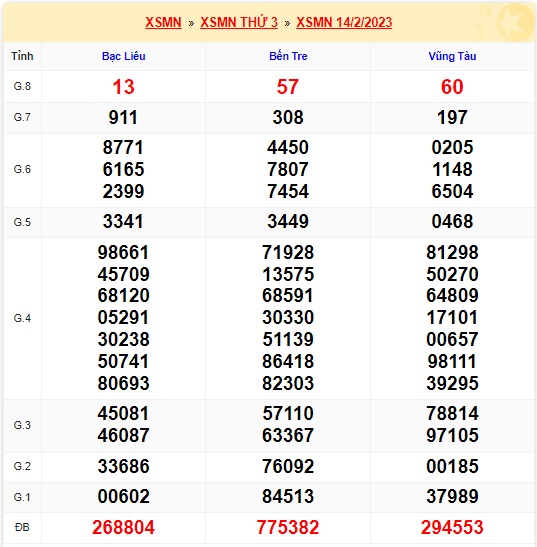Click the Vũng Tàu province link
The height and width of the screenshot is (547, 537).
(x=452, y=56)
